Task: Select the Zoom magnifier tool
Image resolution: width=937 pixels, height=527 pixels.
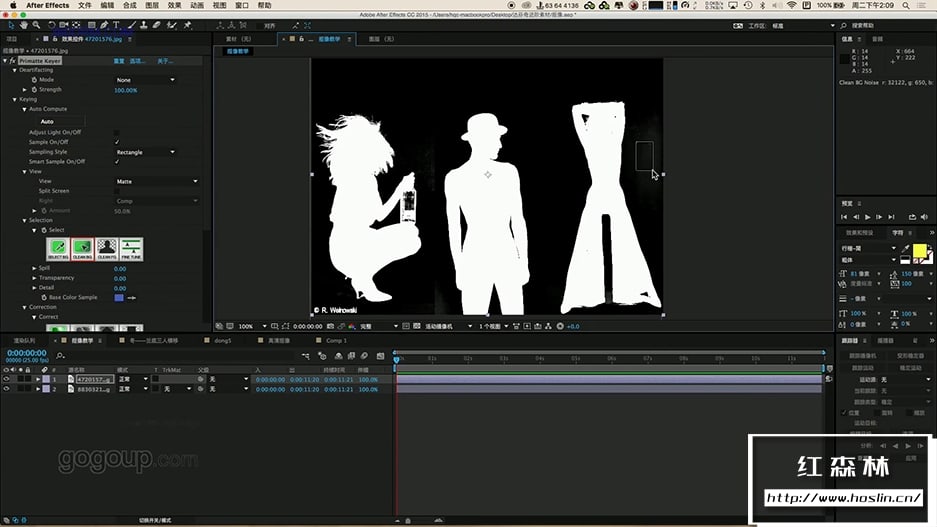Action: click(x=36, y=25)
